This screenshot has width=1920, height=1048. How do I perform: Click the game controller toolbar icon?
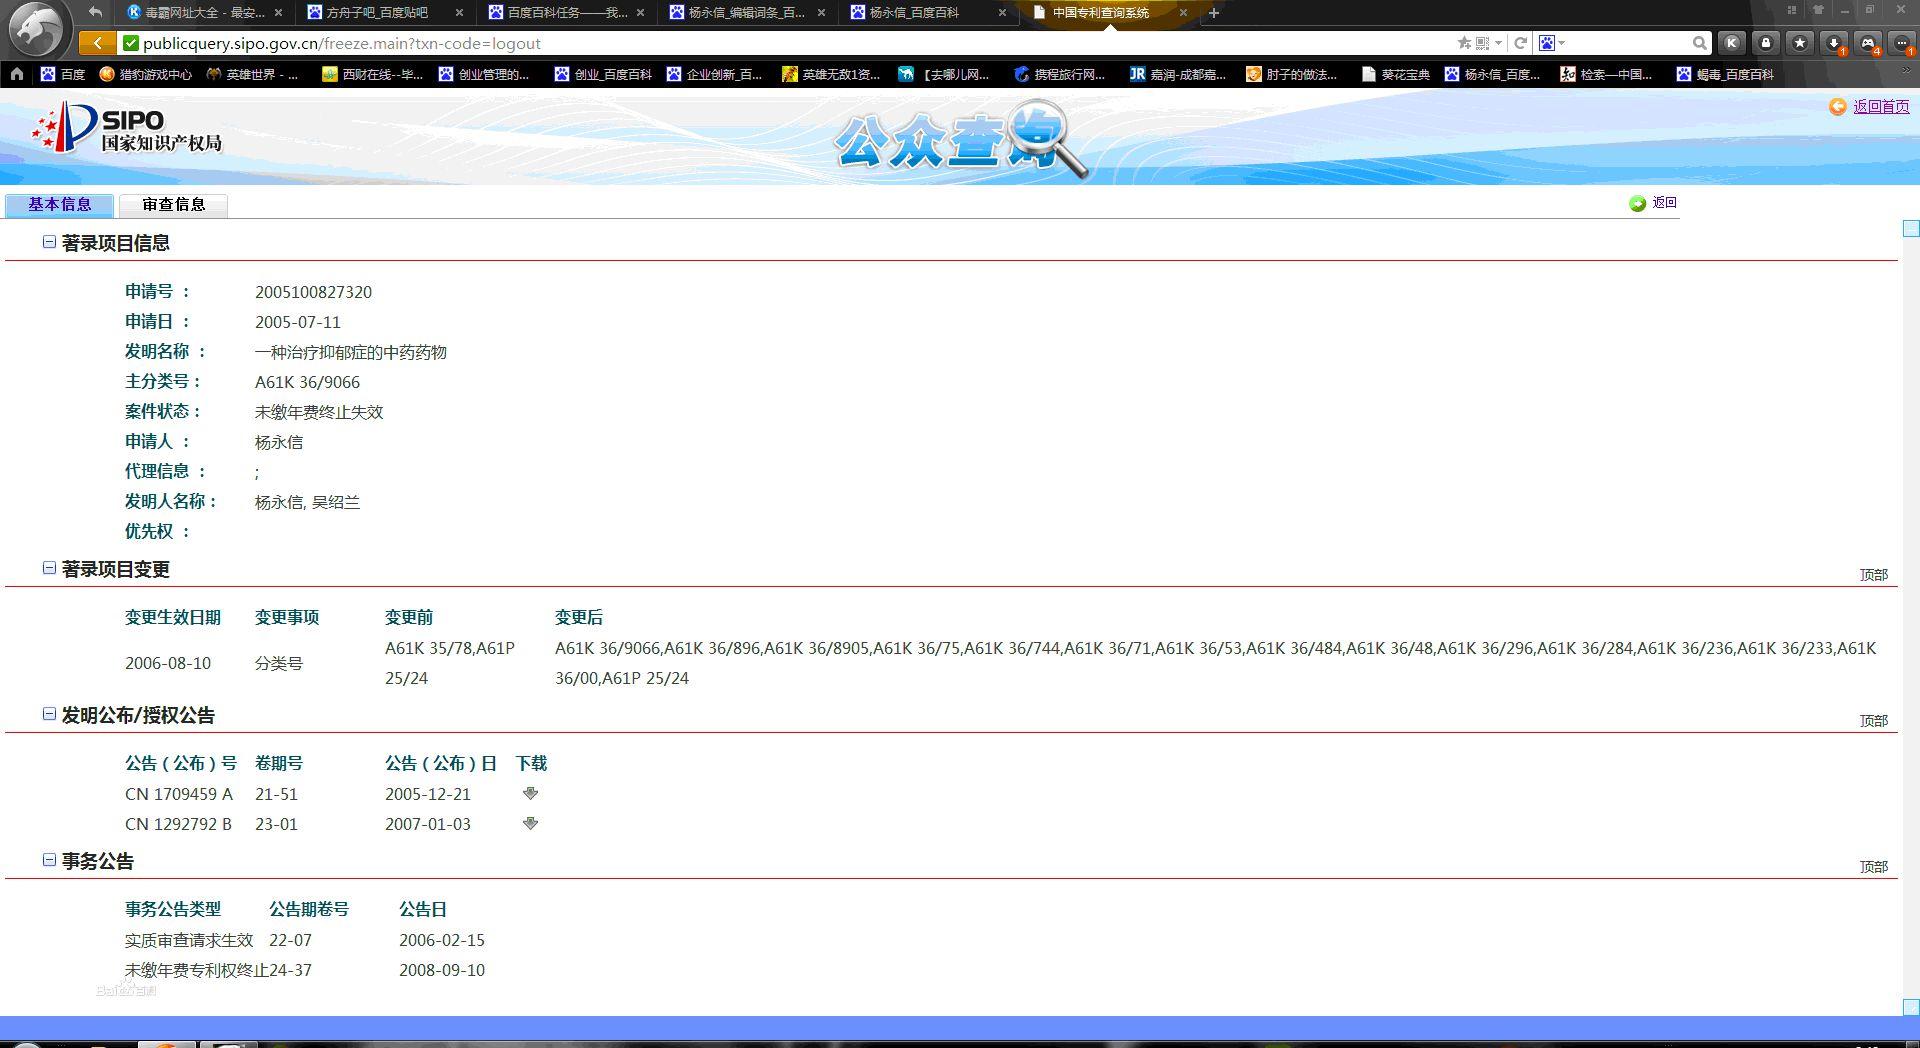pos(1868,43)
